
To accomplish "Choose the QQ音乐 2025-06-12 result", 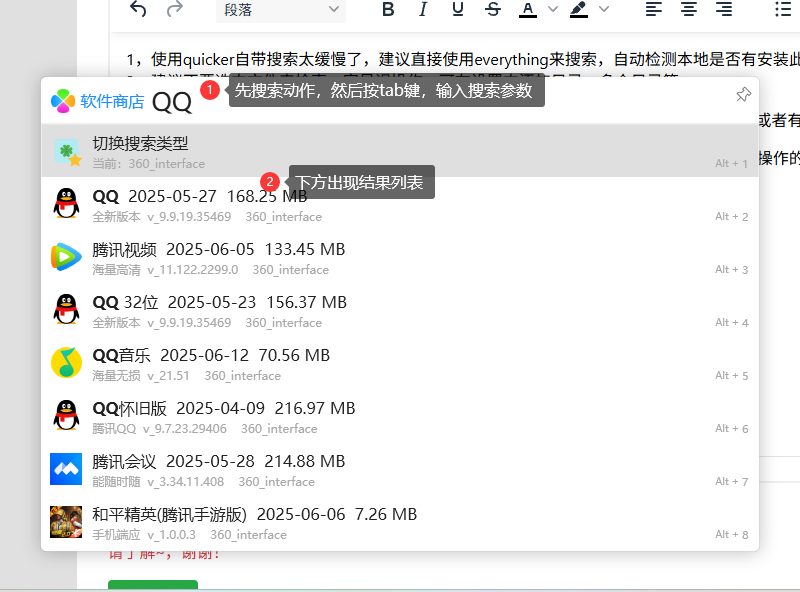I will click(400, 363).
